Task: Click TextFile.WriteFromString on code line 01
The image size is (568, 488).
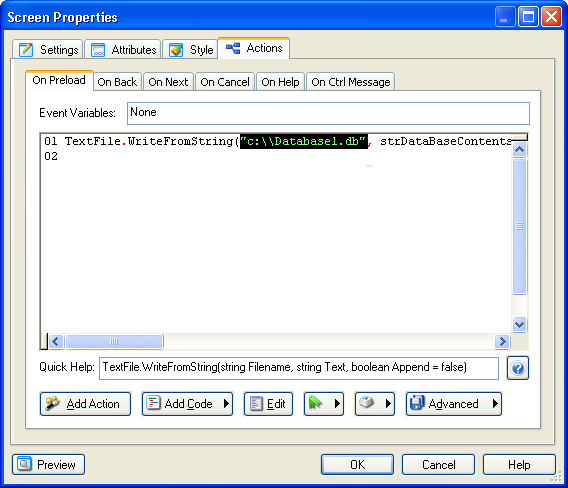Action: pyautogui.click(x=149, y=141)
